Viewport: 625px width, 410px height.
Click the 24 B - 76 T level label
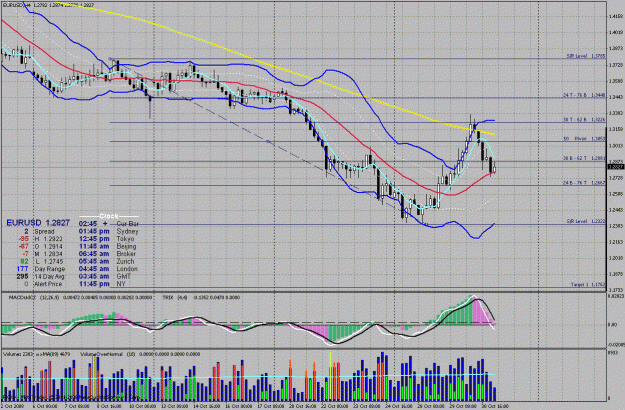(x=584, y=183)
